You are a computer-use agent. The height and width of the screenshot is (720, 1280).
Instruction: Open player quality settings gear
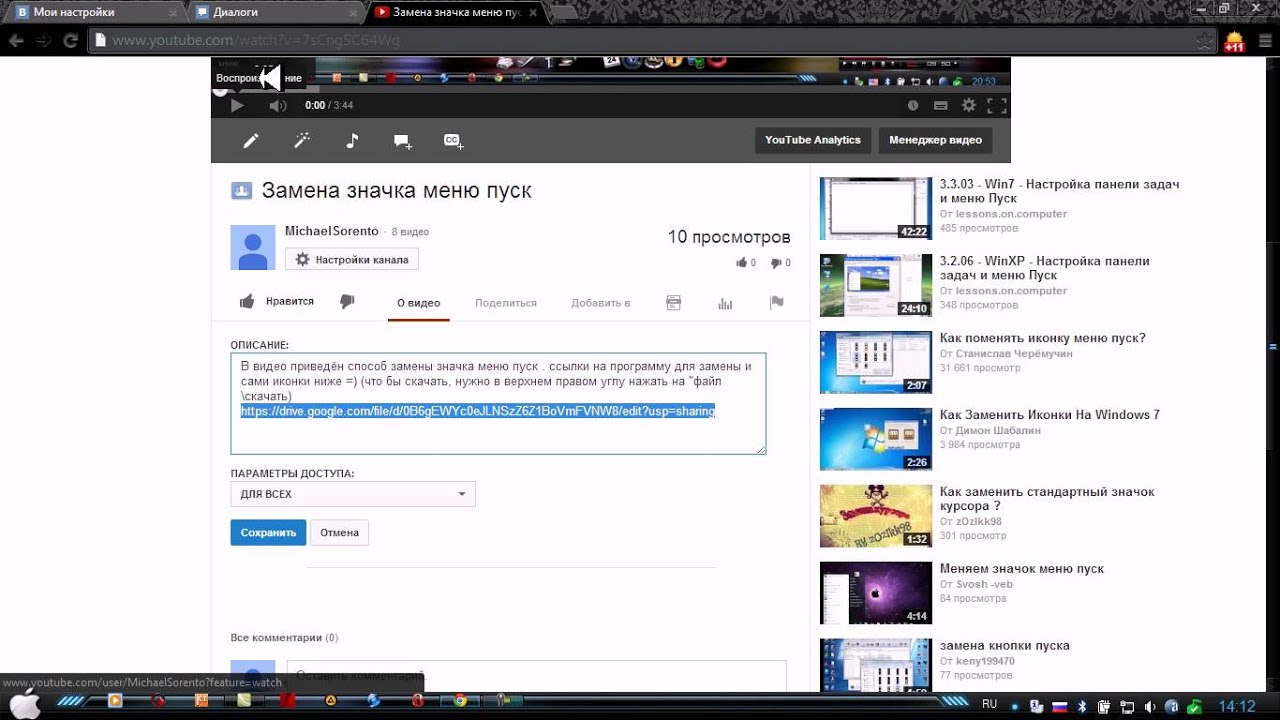coord(968,105)
